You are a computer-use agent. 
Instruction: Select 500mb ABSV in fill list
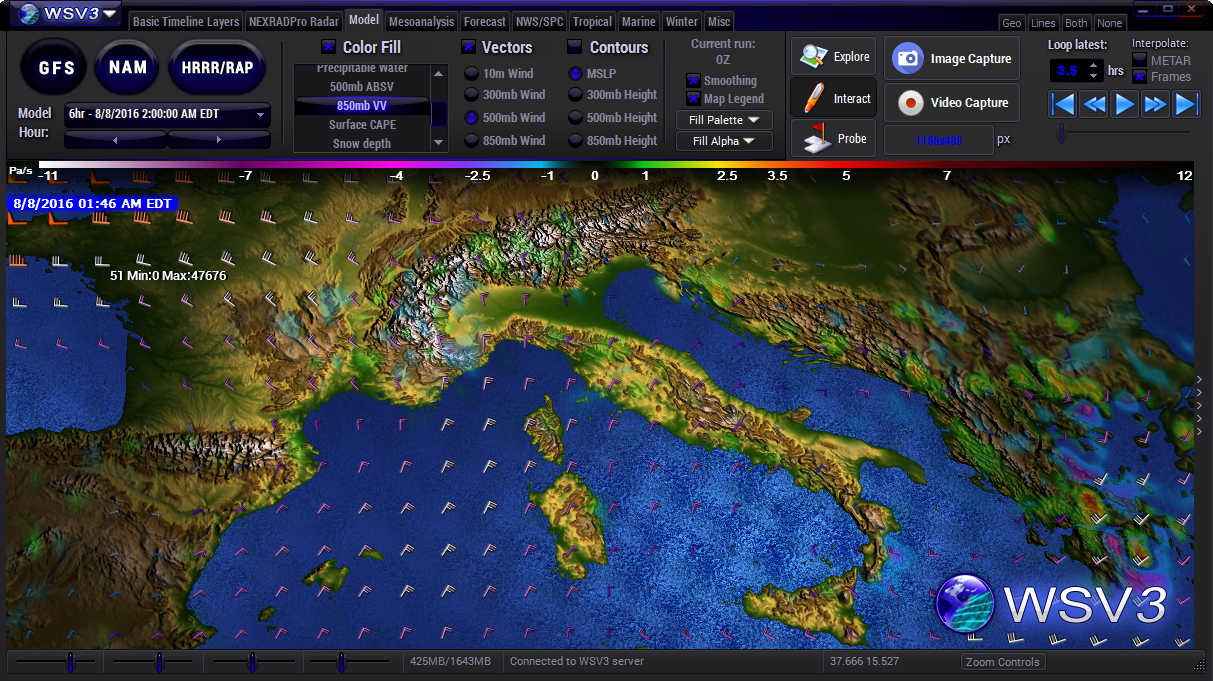pyautogui.click(x=362, y=87)
